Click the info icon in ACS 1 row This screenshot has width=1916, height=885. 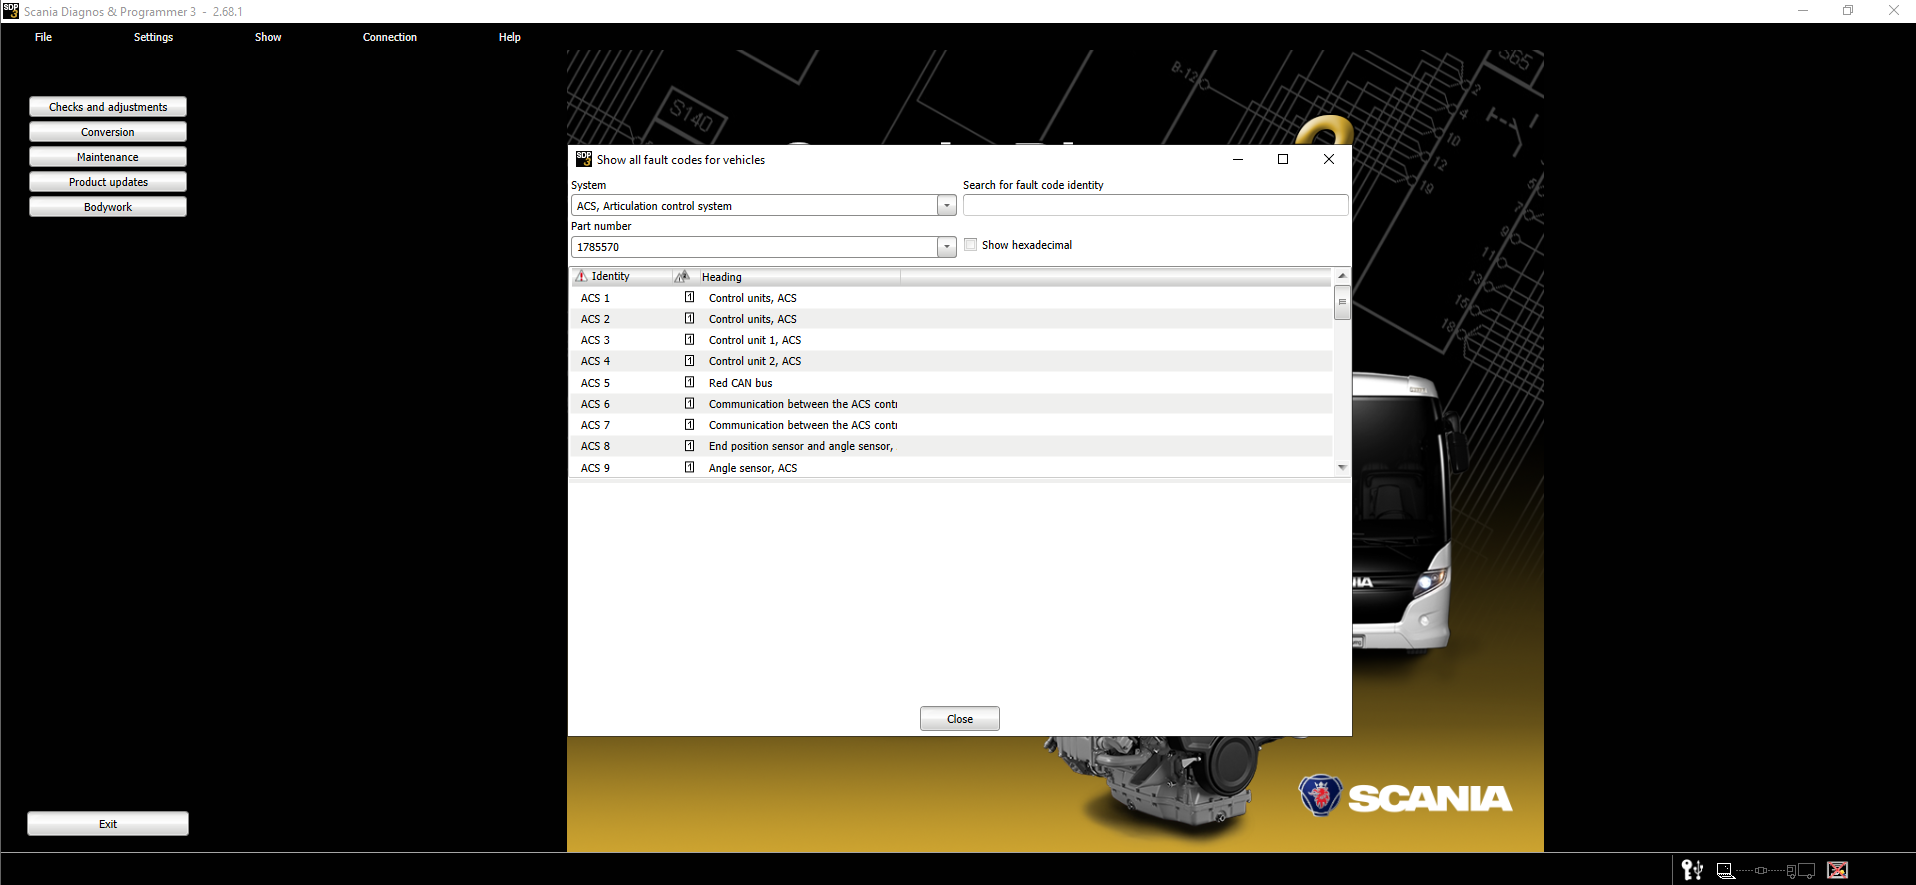pos(689,297)
